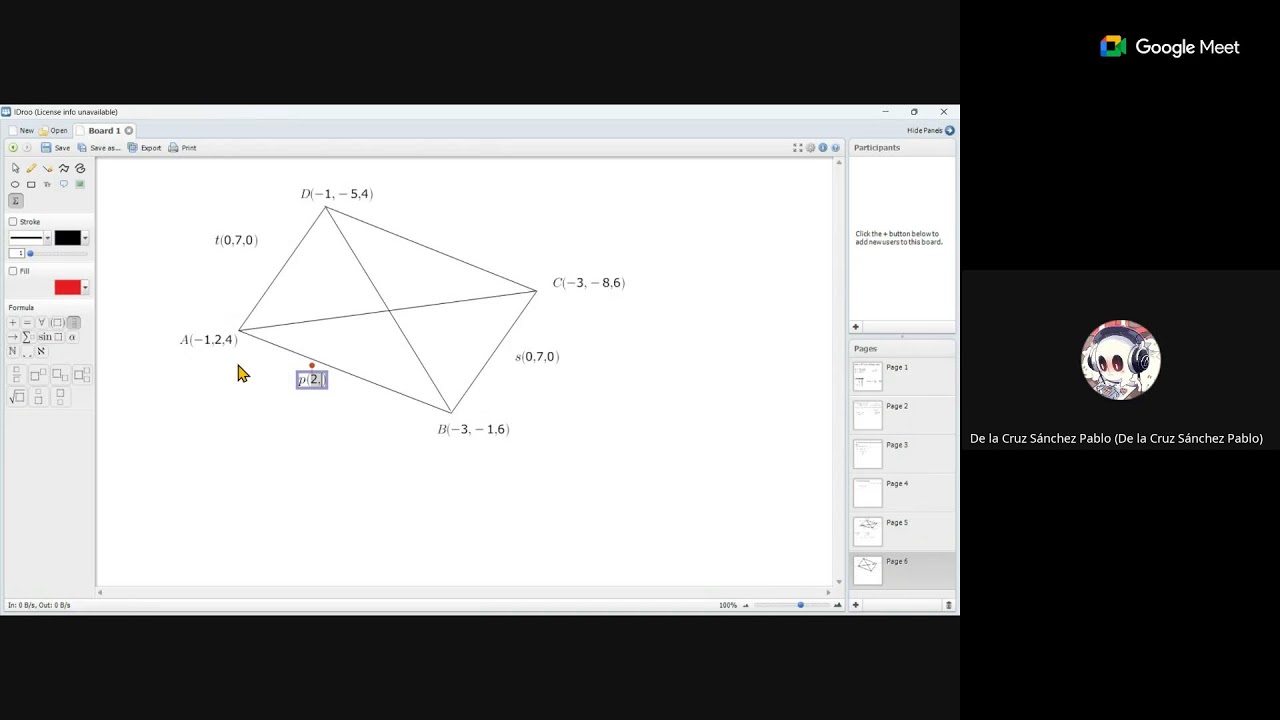Activate the Sigma formula tool
This screenshot has width=1280, height=720.
pyautogui.click(x=15, y=201)
